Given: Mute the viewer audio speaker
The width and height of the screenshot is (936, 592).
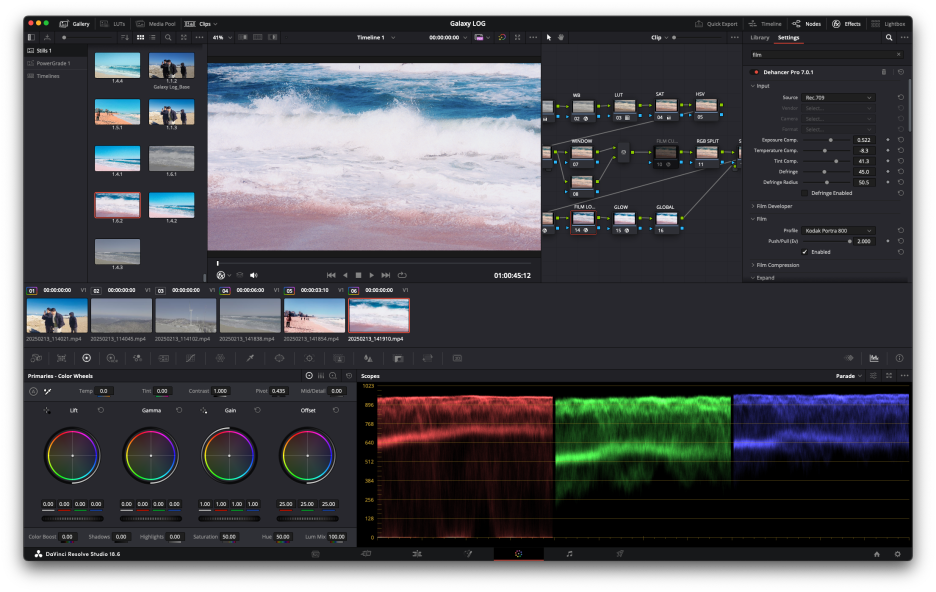Looking at the screenshot, I should tap(254, 275).
